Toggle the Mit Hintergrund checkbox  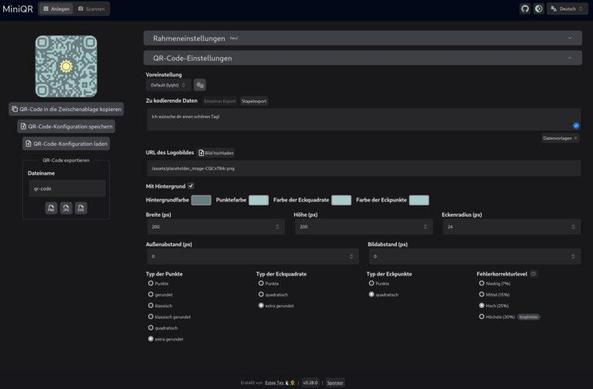(191, 186)
